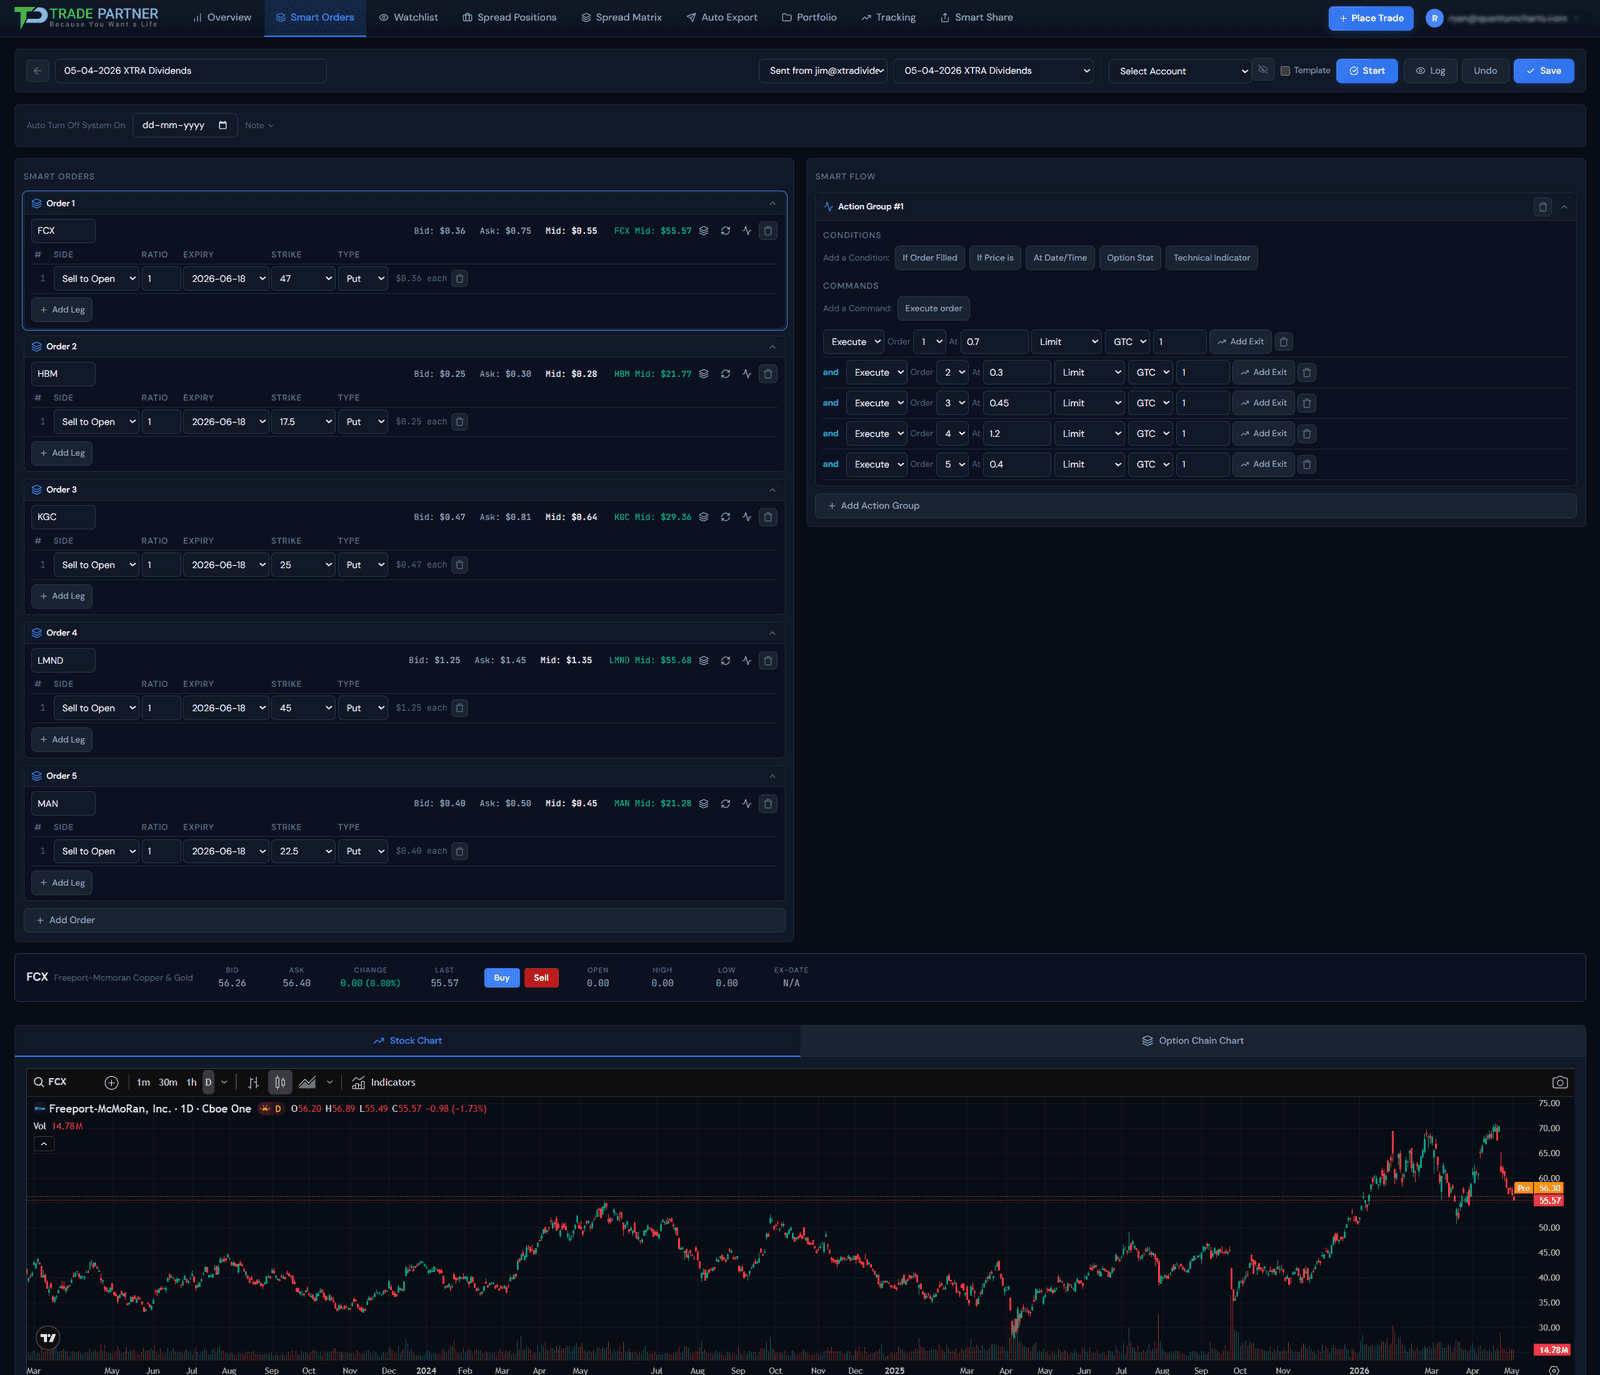The image size is (1600, 1375).
Task: Open the Side dropdown for the FCX leg
Action: coord(97,279)
